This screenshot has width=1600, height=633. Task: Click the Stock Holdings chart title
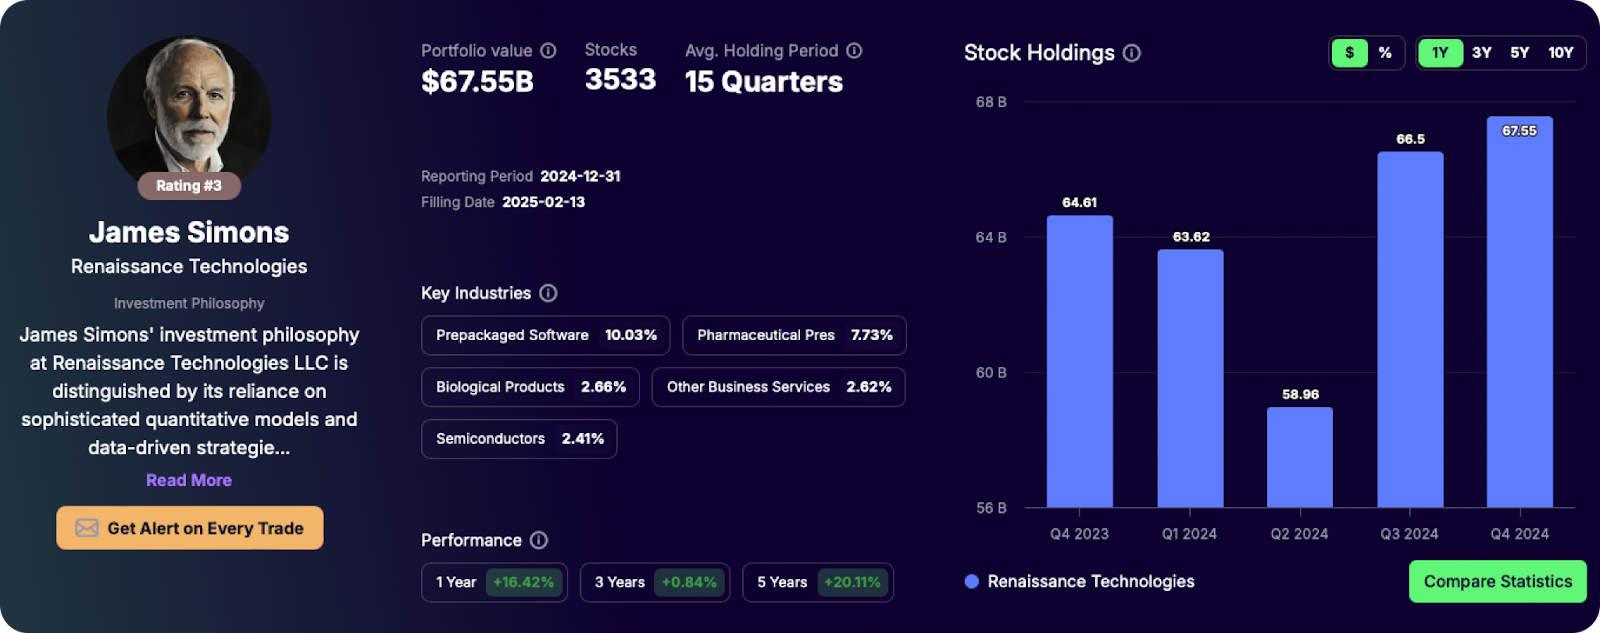point(1039,53)
